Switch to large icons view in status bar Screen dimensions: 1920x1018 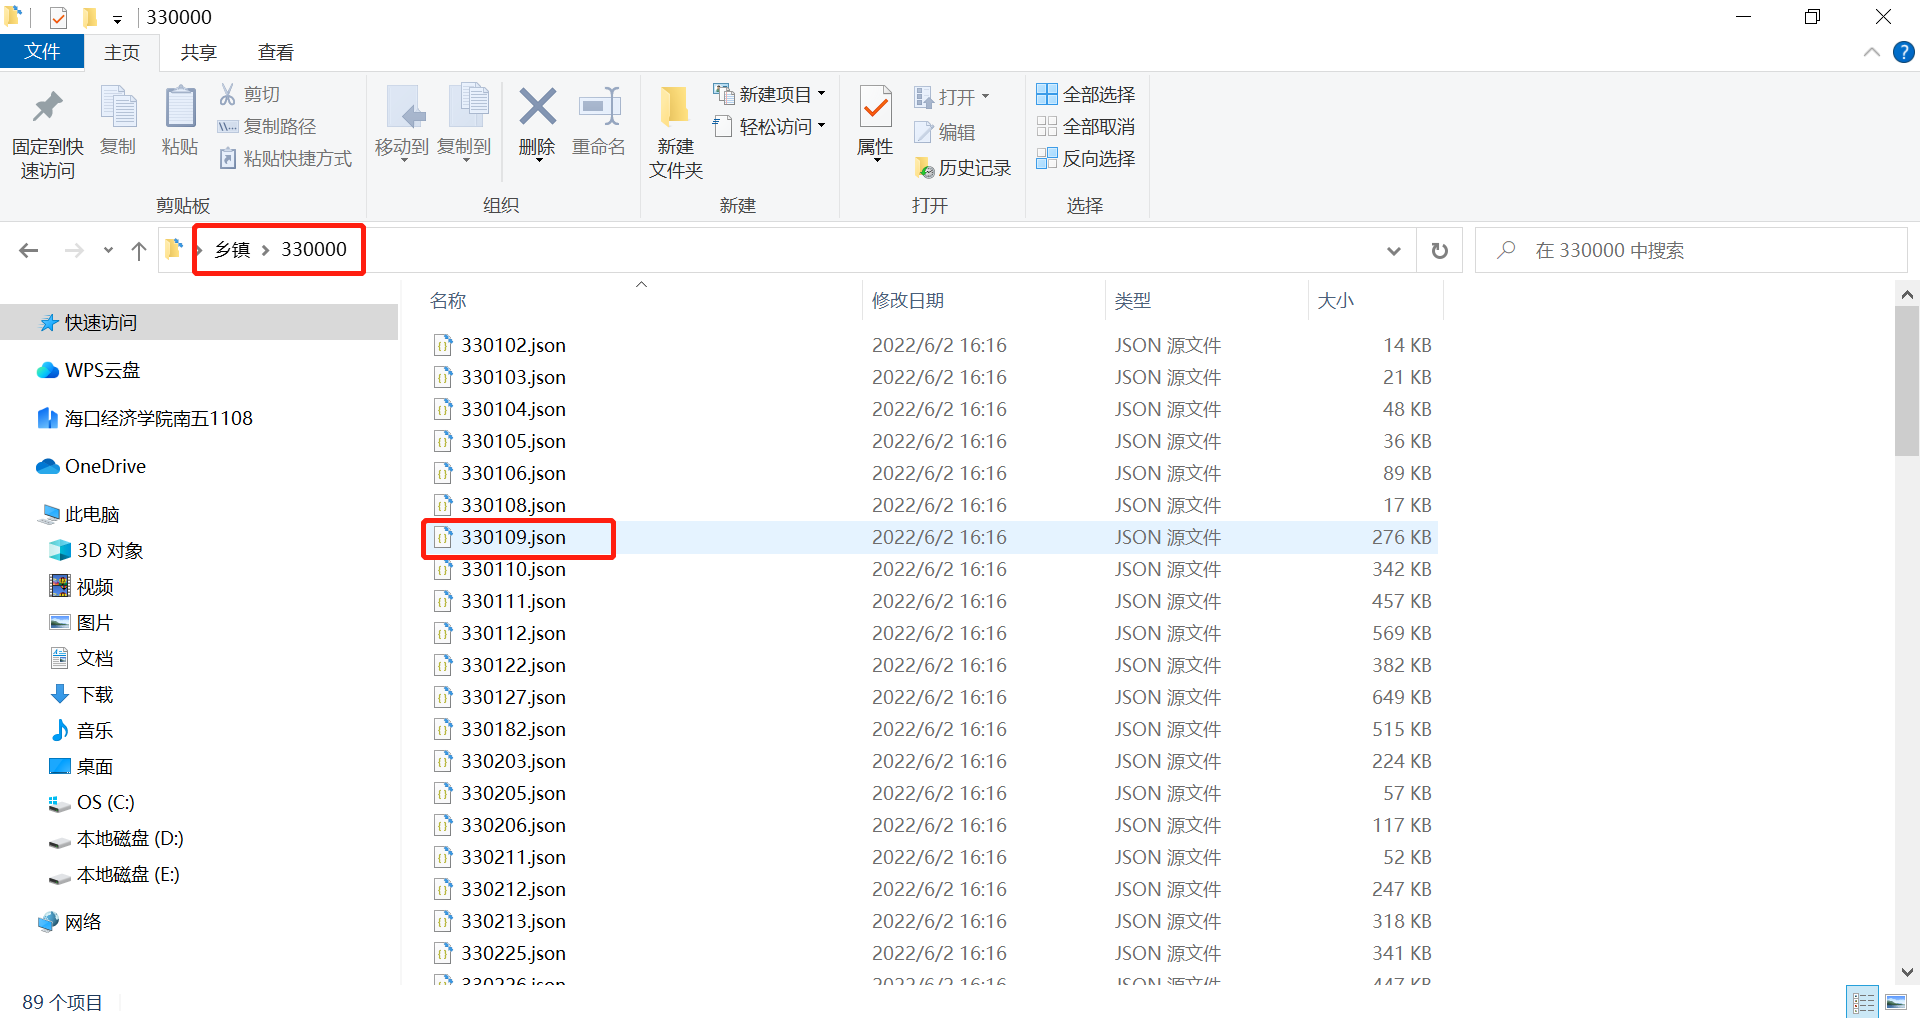(x=1895, y=1002)
